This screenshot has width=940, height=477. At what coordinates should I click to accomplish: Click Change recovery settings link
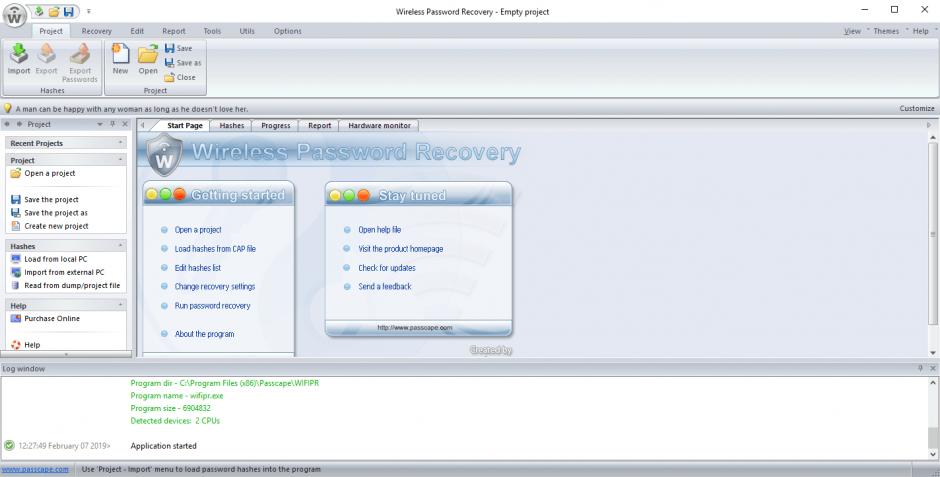coord(215,286)
